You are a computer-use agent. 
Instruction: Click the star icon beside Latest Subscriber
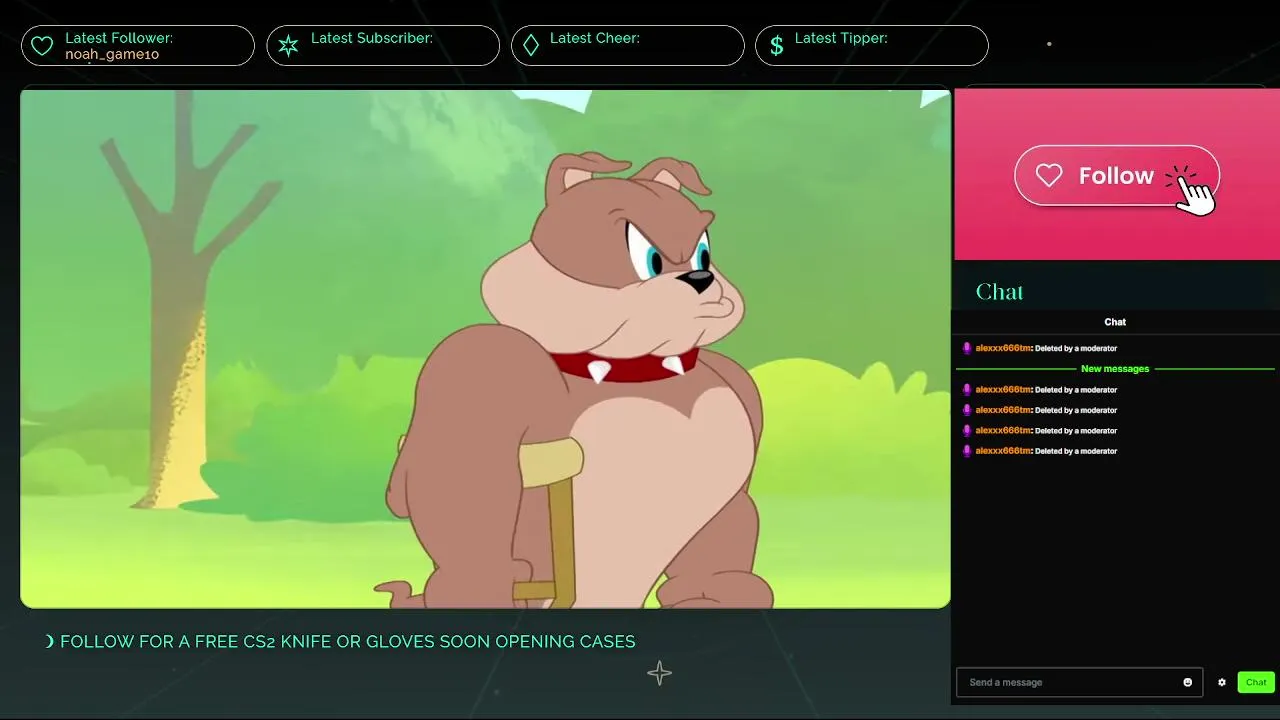coord(288,46)
